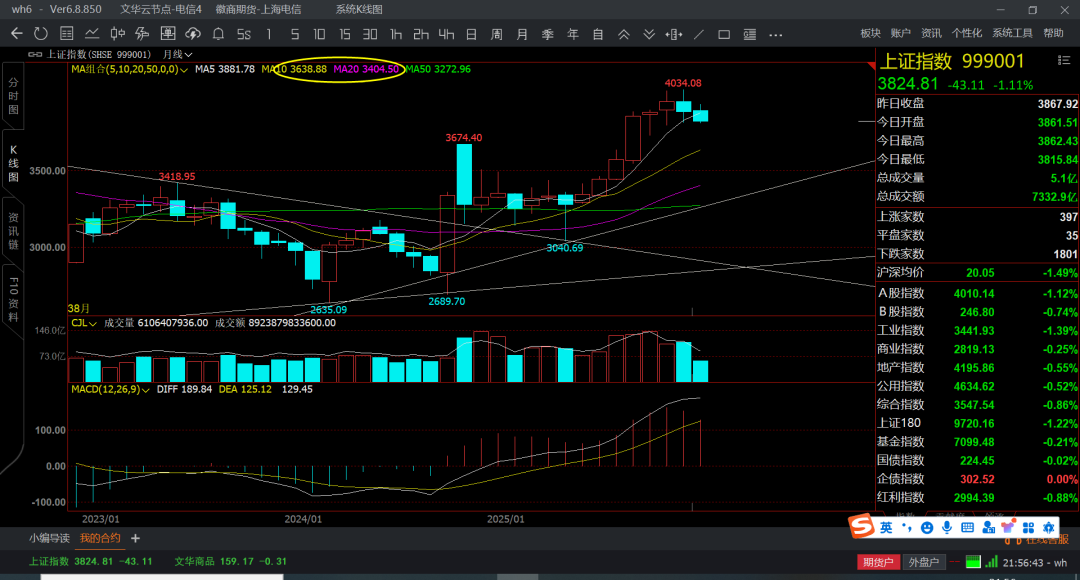
Task: Select the rectangle window tool
Action: tap(724, 34)
